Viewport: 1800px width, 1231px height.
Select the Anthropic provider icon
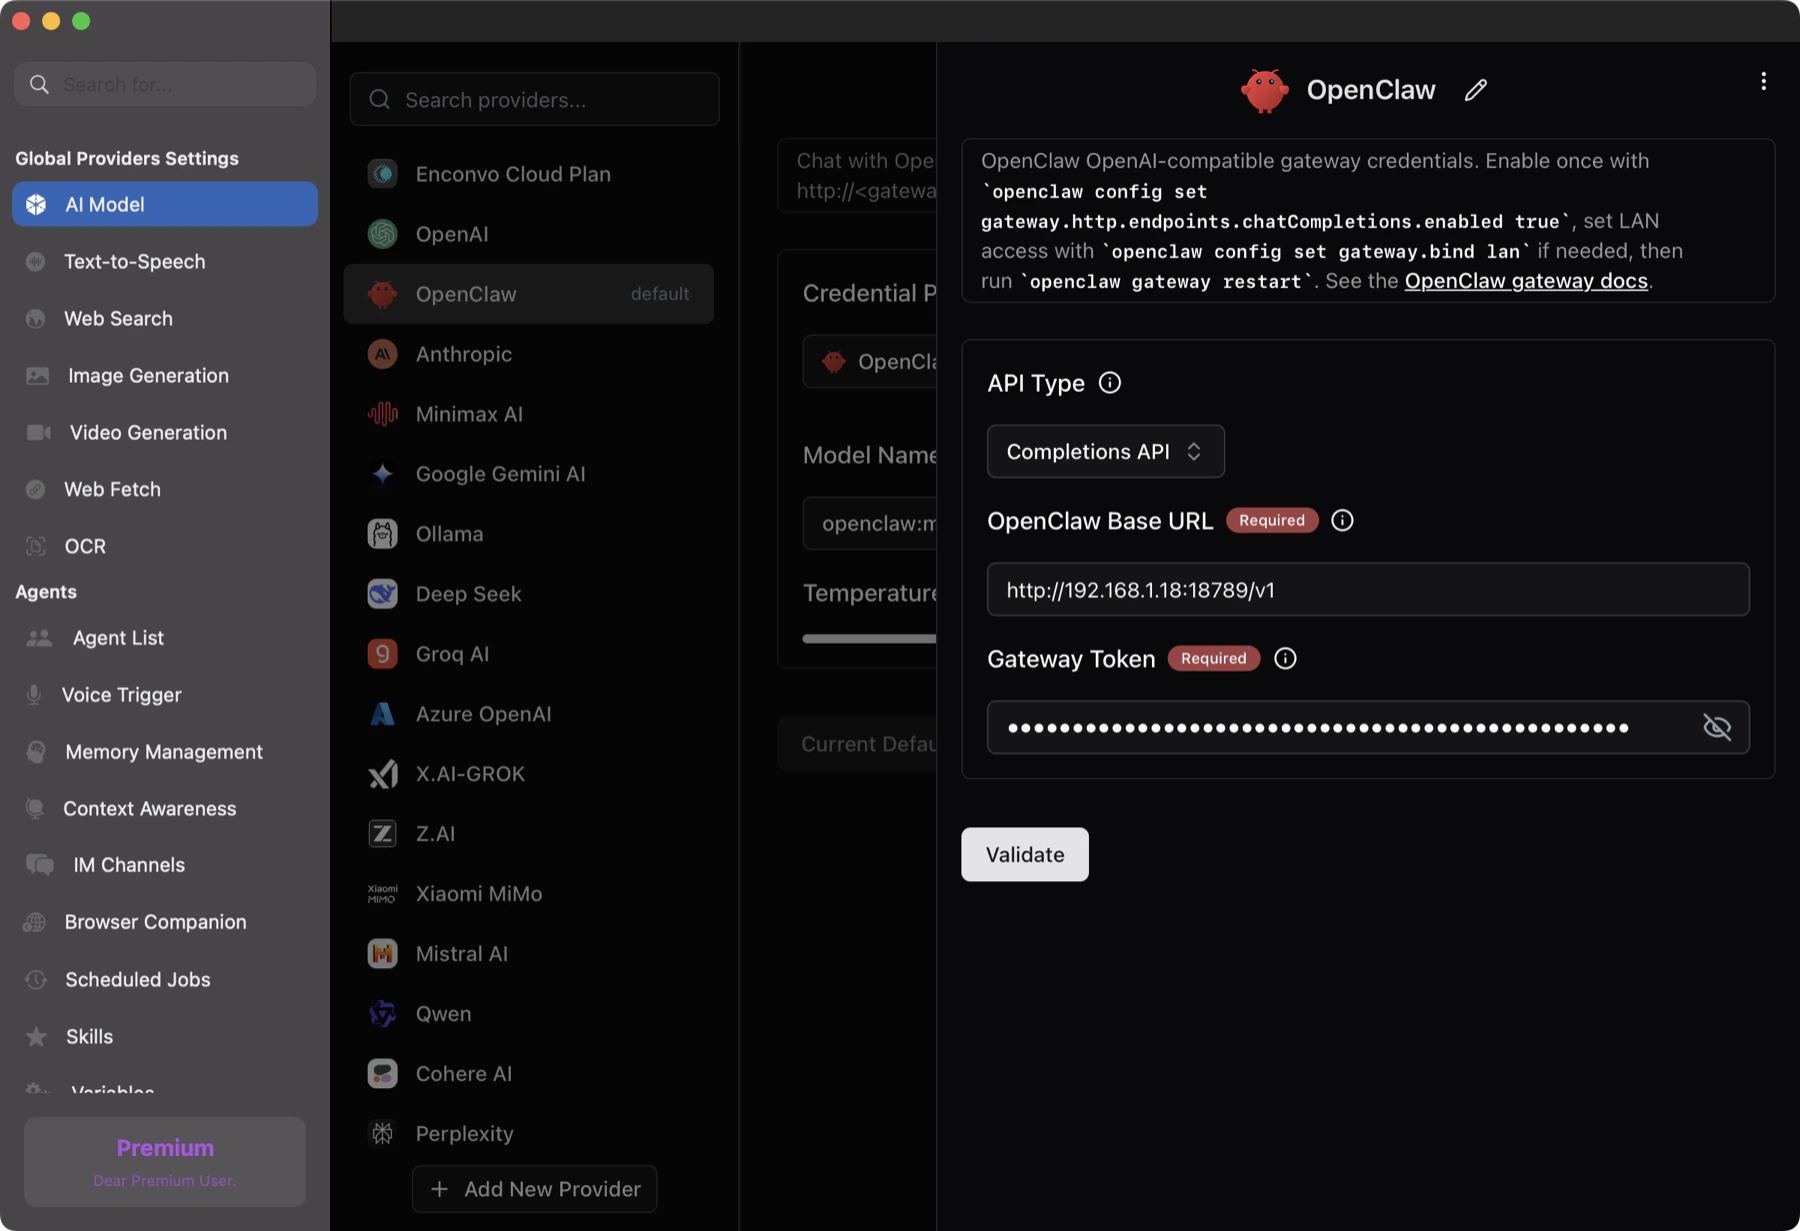382,354
